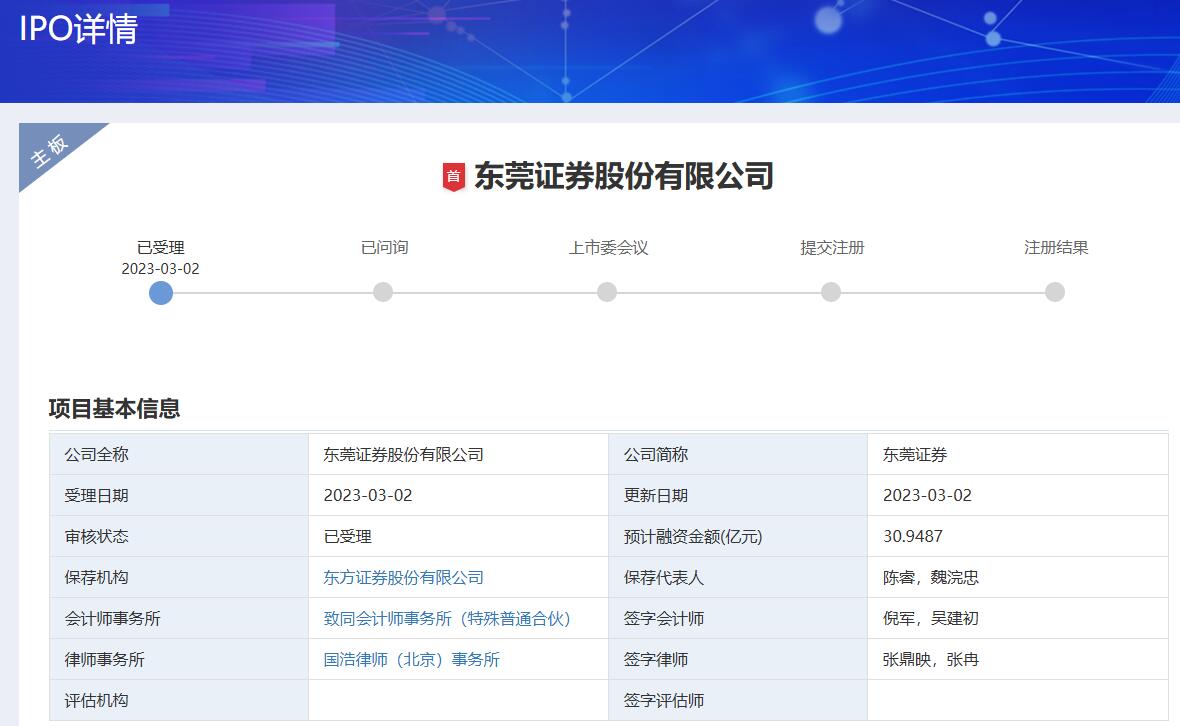The height and width of the screenshot is (726, 1180).
Task: Click the 东莞证券股份有限公司 main heading
Action: tap(623, 177)
